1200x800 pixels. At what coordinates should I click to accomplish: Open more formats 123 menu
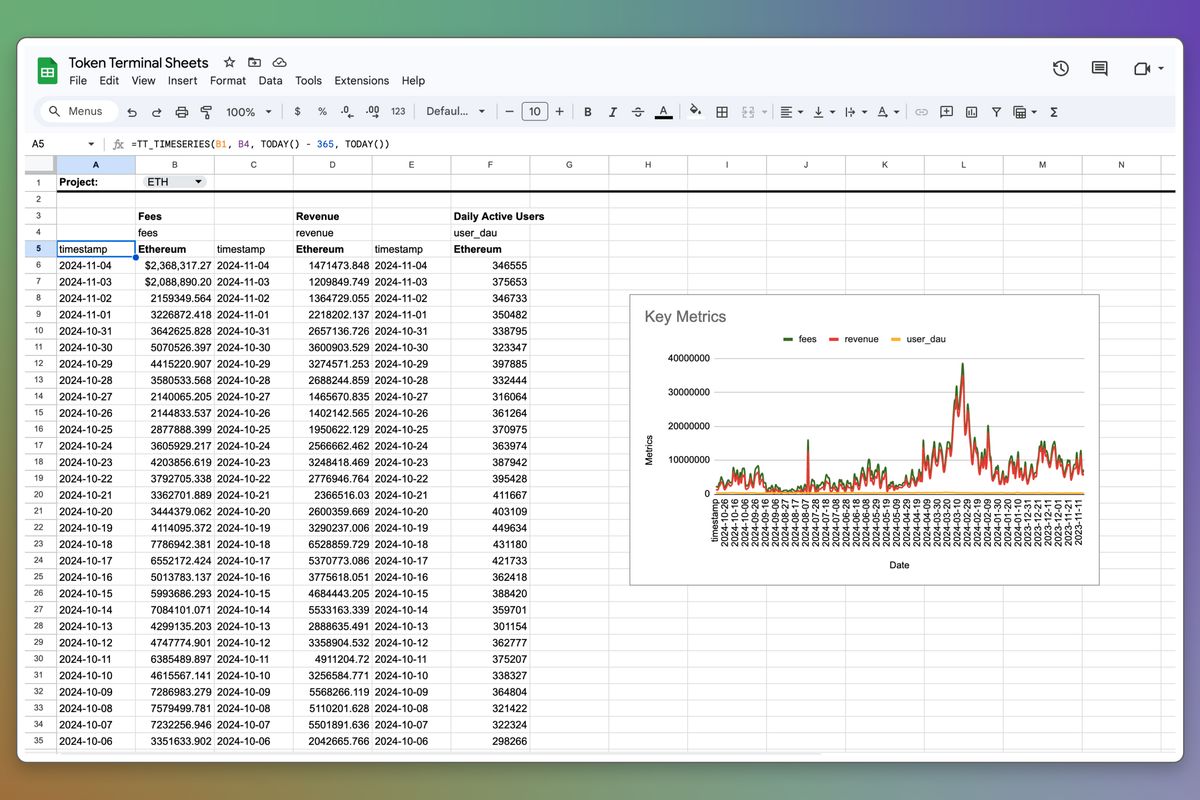[x=398, y=112]
